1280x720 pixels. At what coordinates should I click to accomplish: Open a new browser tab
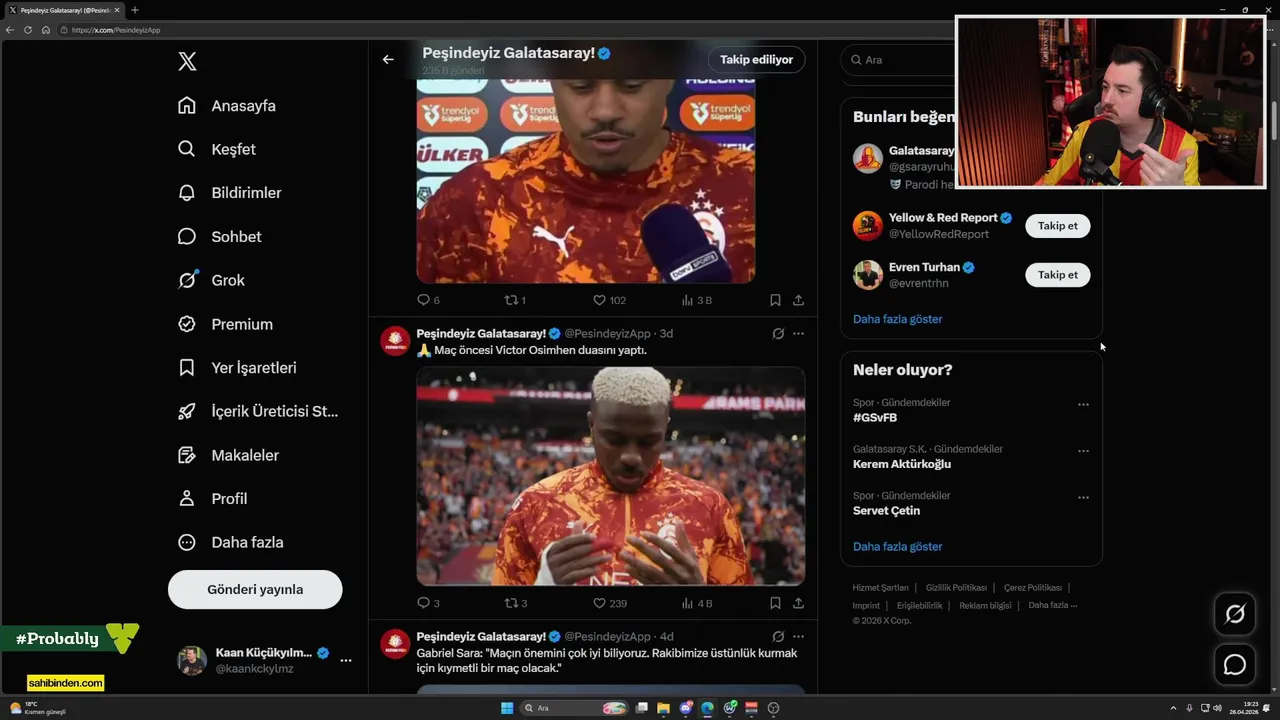coord(134,10)
